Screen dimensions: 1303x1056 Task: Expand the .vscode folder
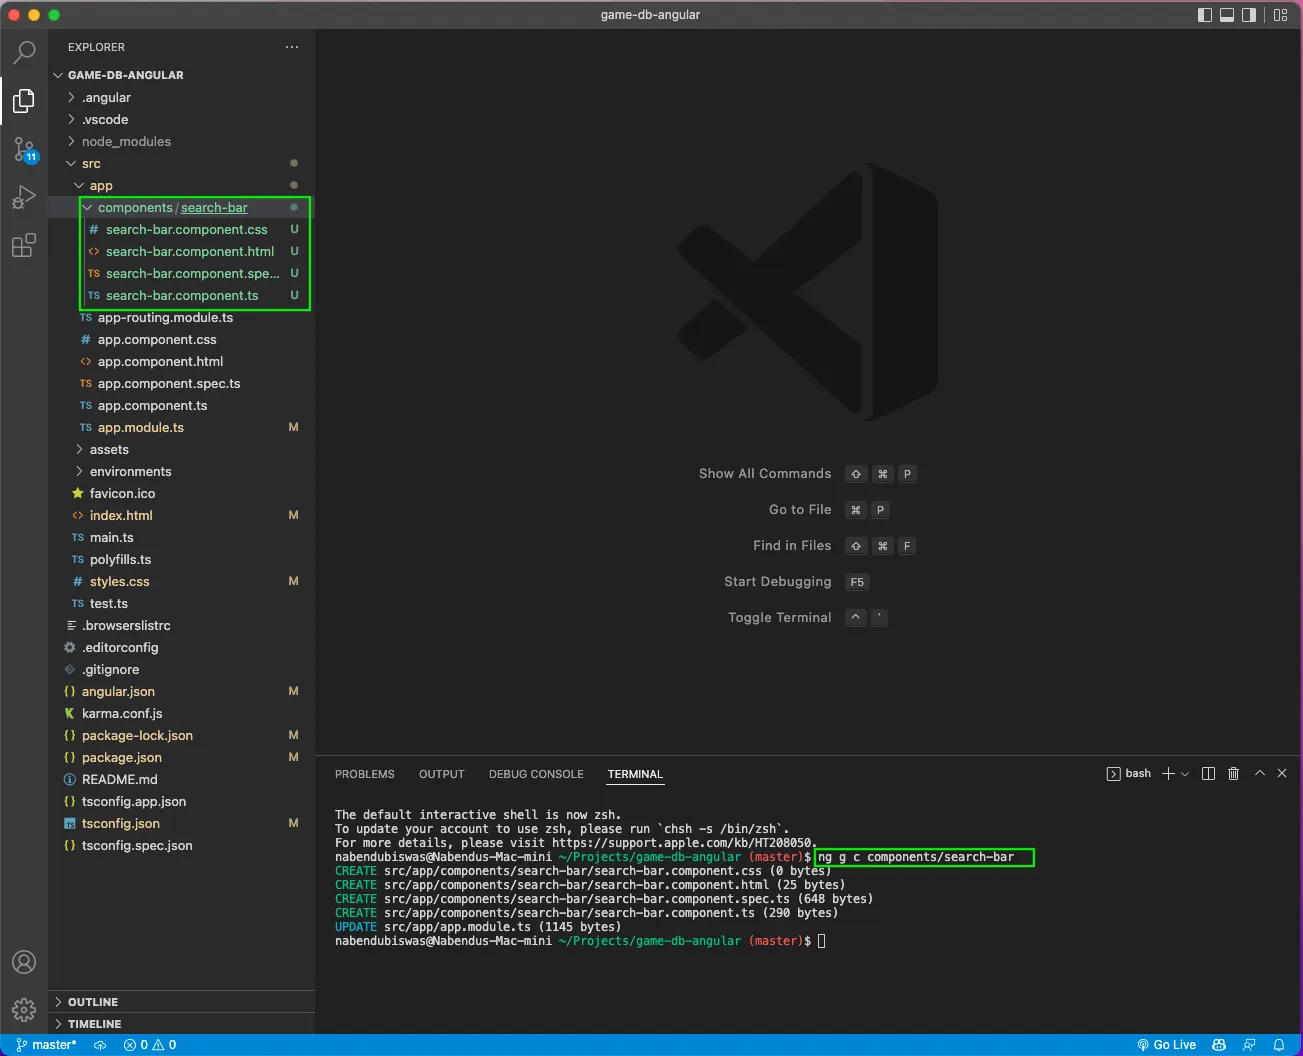pyautogui.click(x=181, y=119)
